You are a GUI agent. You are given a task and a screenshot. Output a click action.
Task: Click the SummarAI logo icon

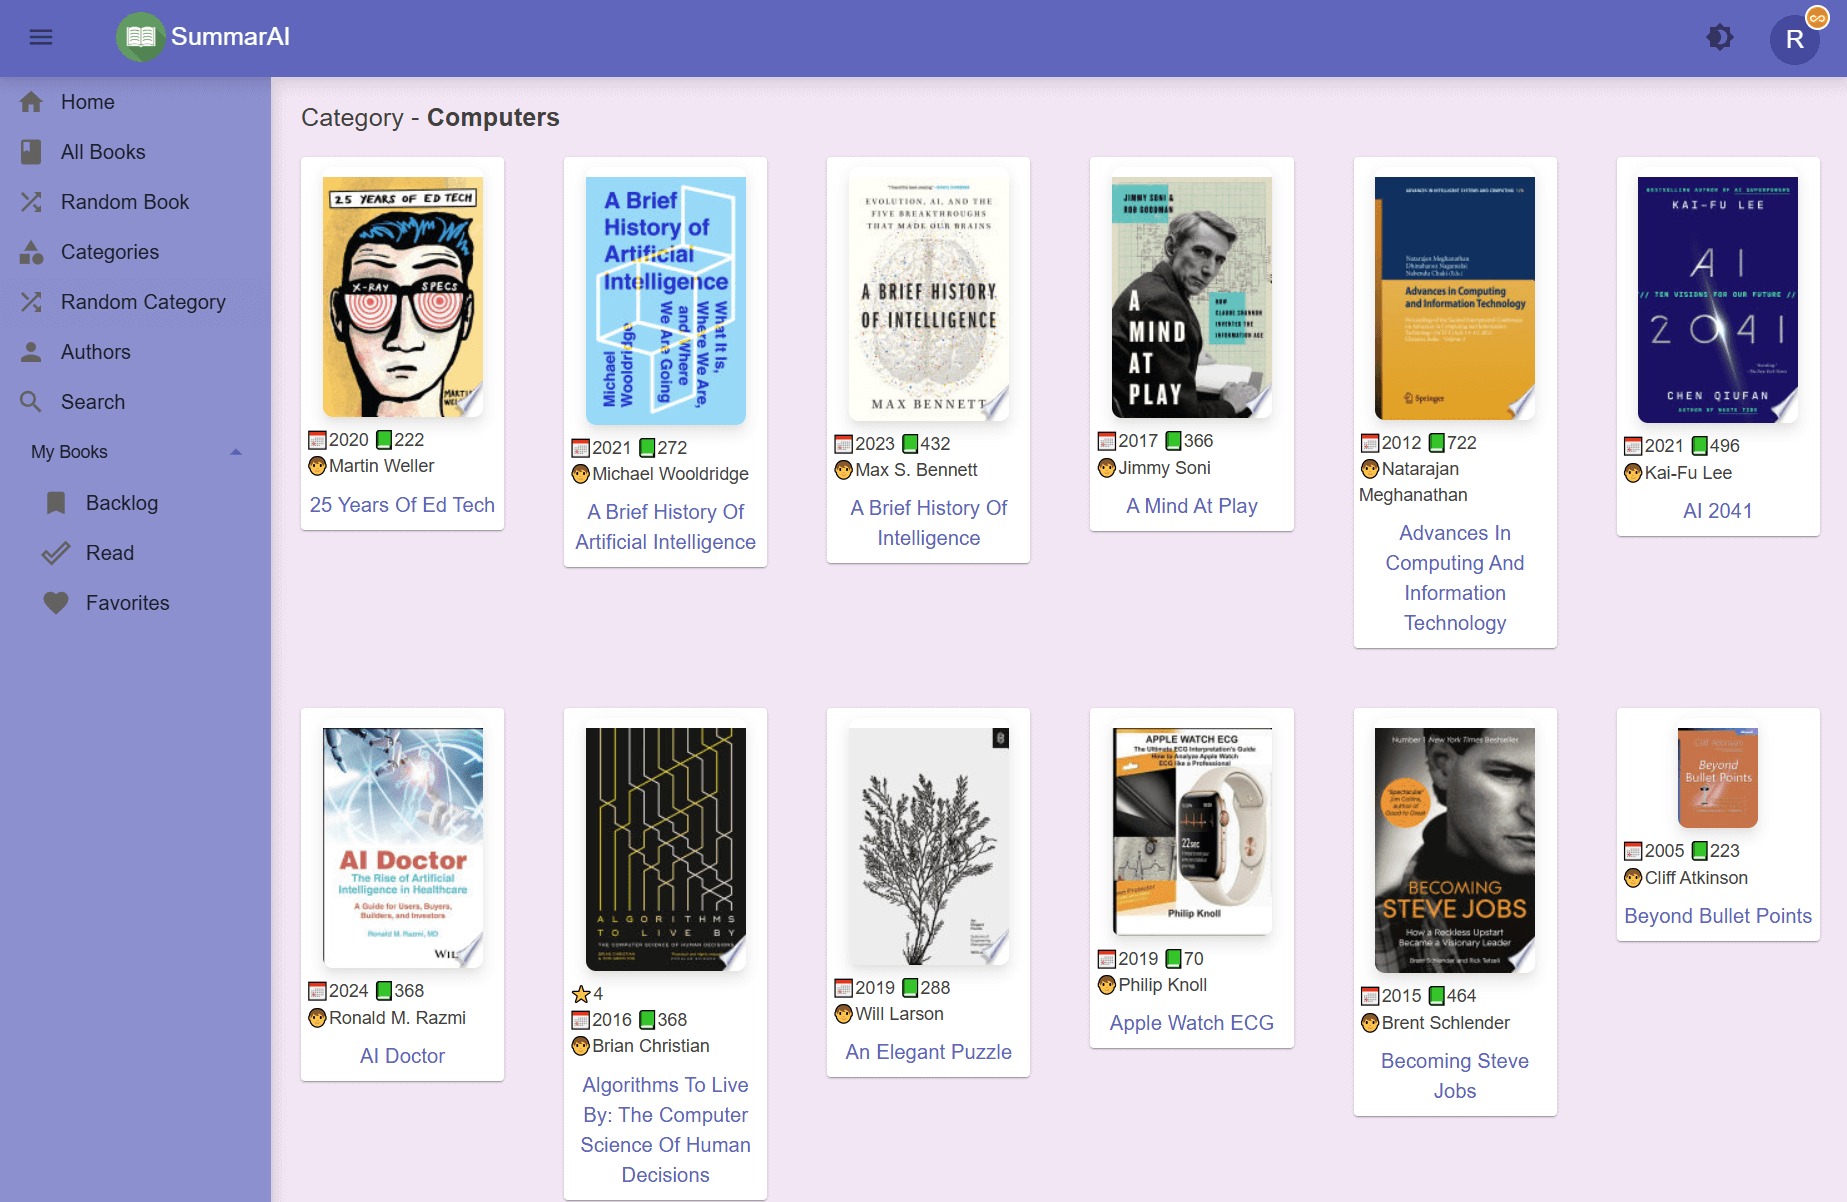140,37
